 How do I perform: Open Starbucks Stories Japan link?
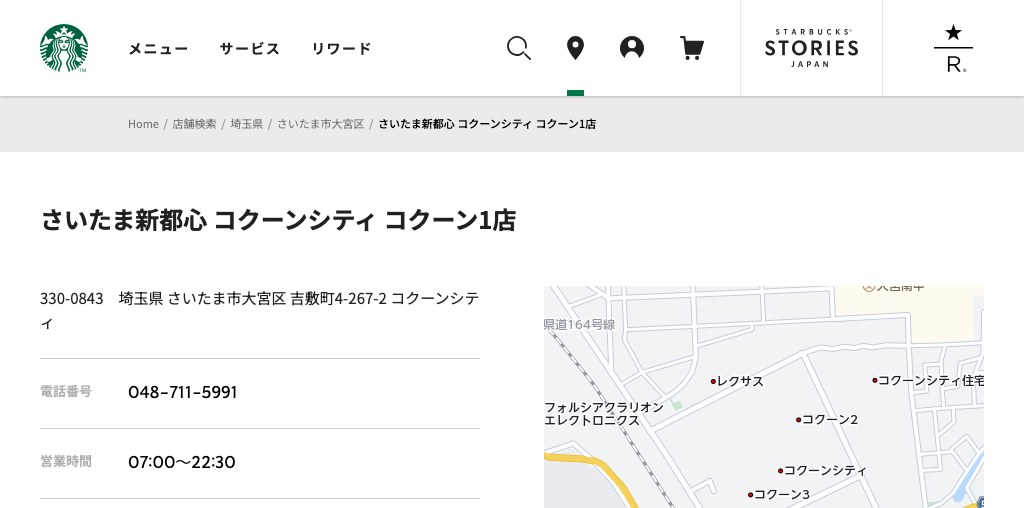(811, 48)
